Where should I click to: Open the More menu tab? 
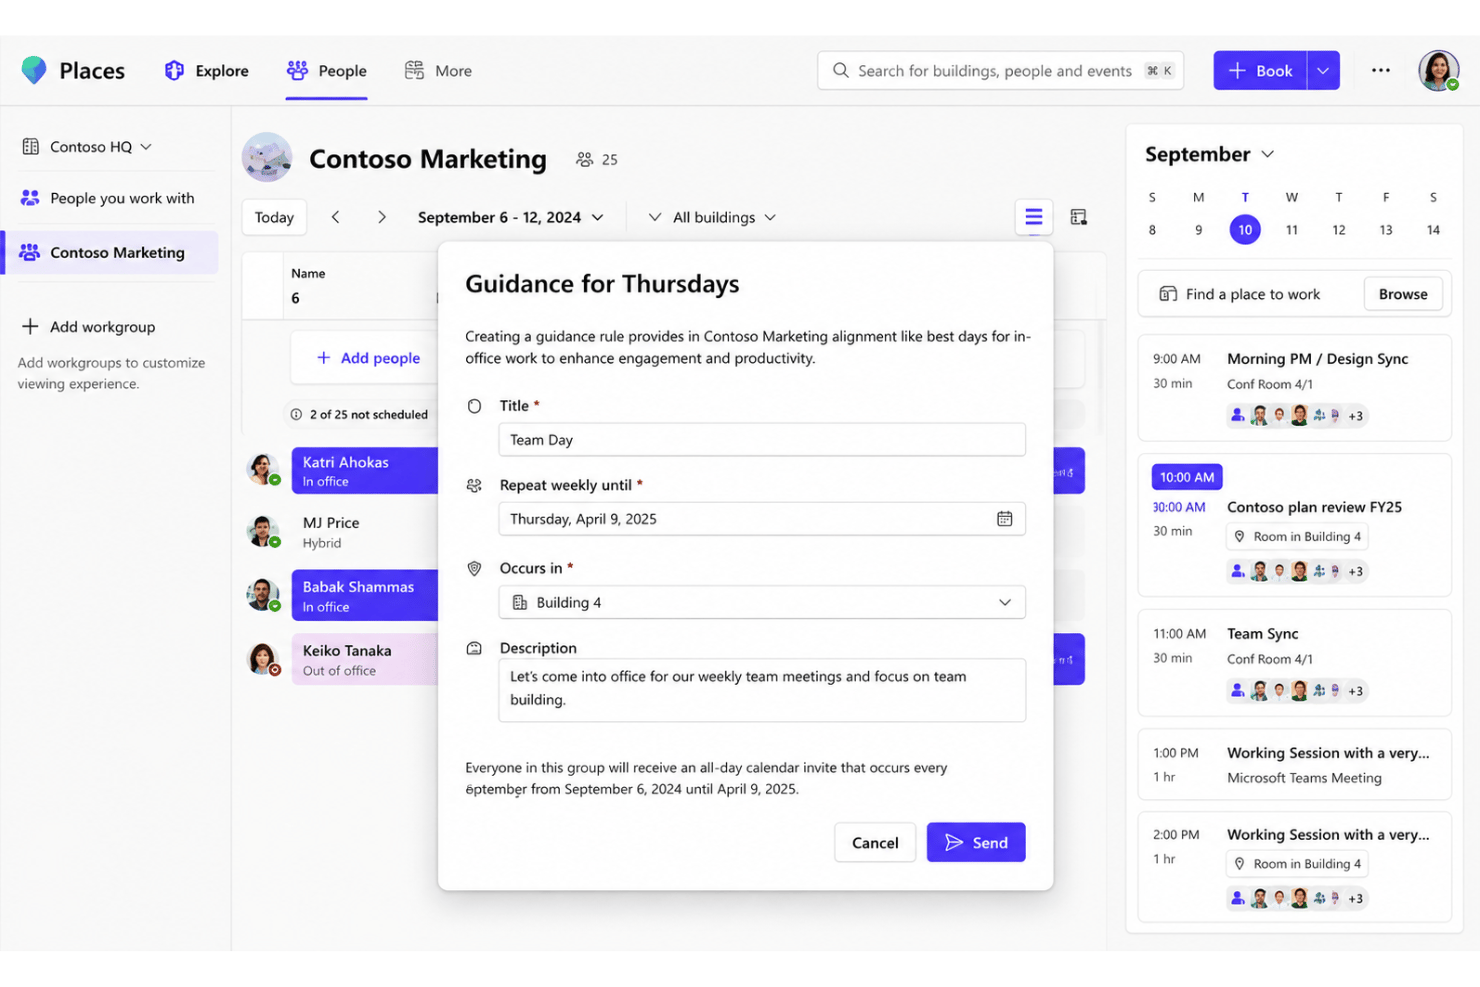point(438,71)
